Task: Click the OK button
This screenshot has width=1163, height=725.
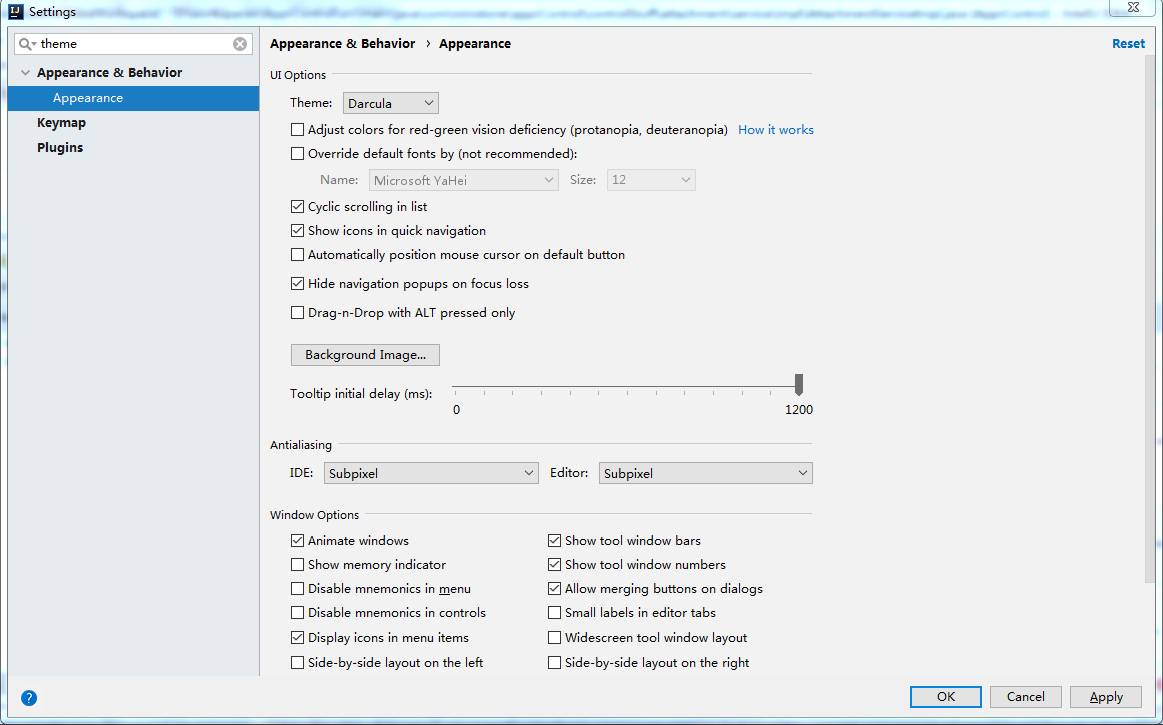Action: tap(946, 697)
